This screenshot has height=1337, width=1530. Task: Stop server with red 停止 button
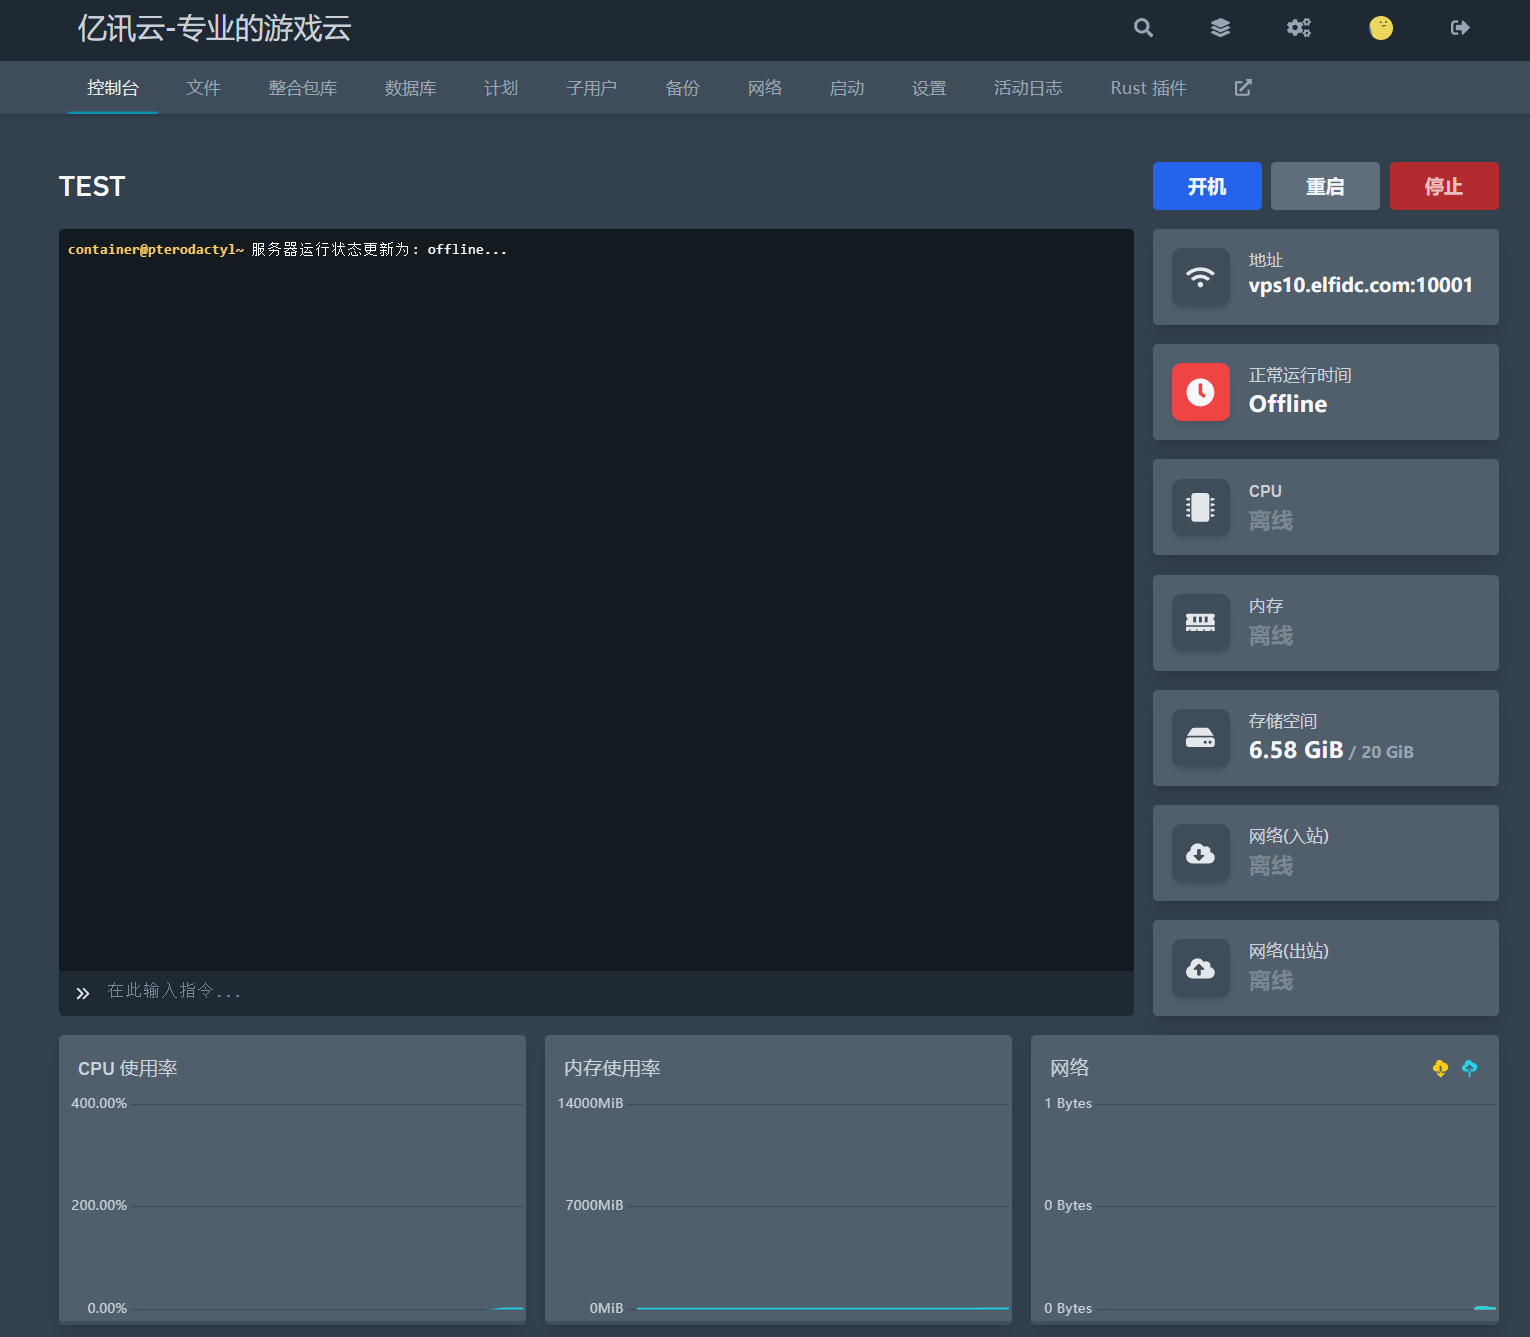click(x=1444, y=186)
